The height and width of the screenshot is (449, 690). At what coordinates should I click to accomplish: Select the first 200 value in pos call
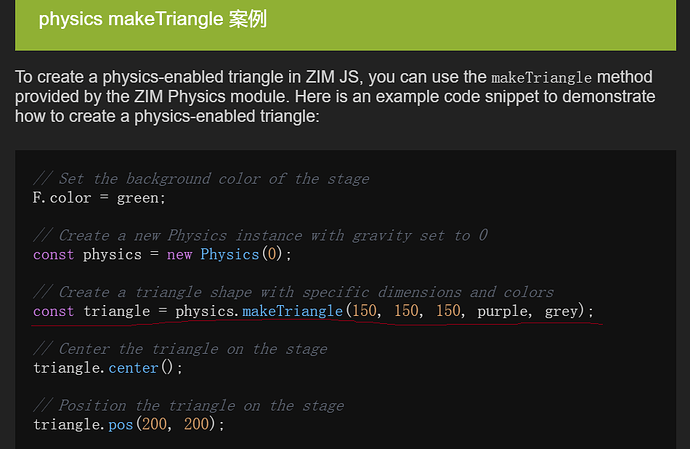[x=154, y=424]
